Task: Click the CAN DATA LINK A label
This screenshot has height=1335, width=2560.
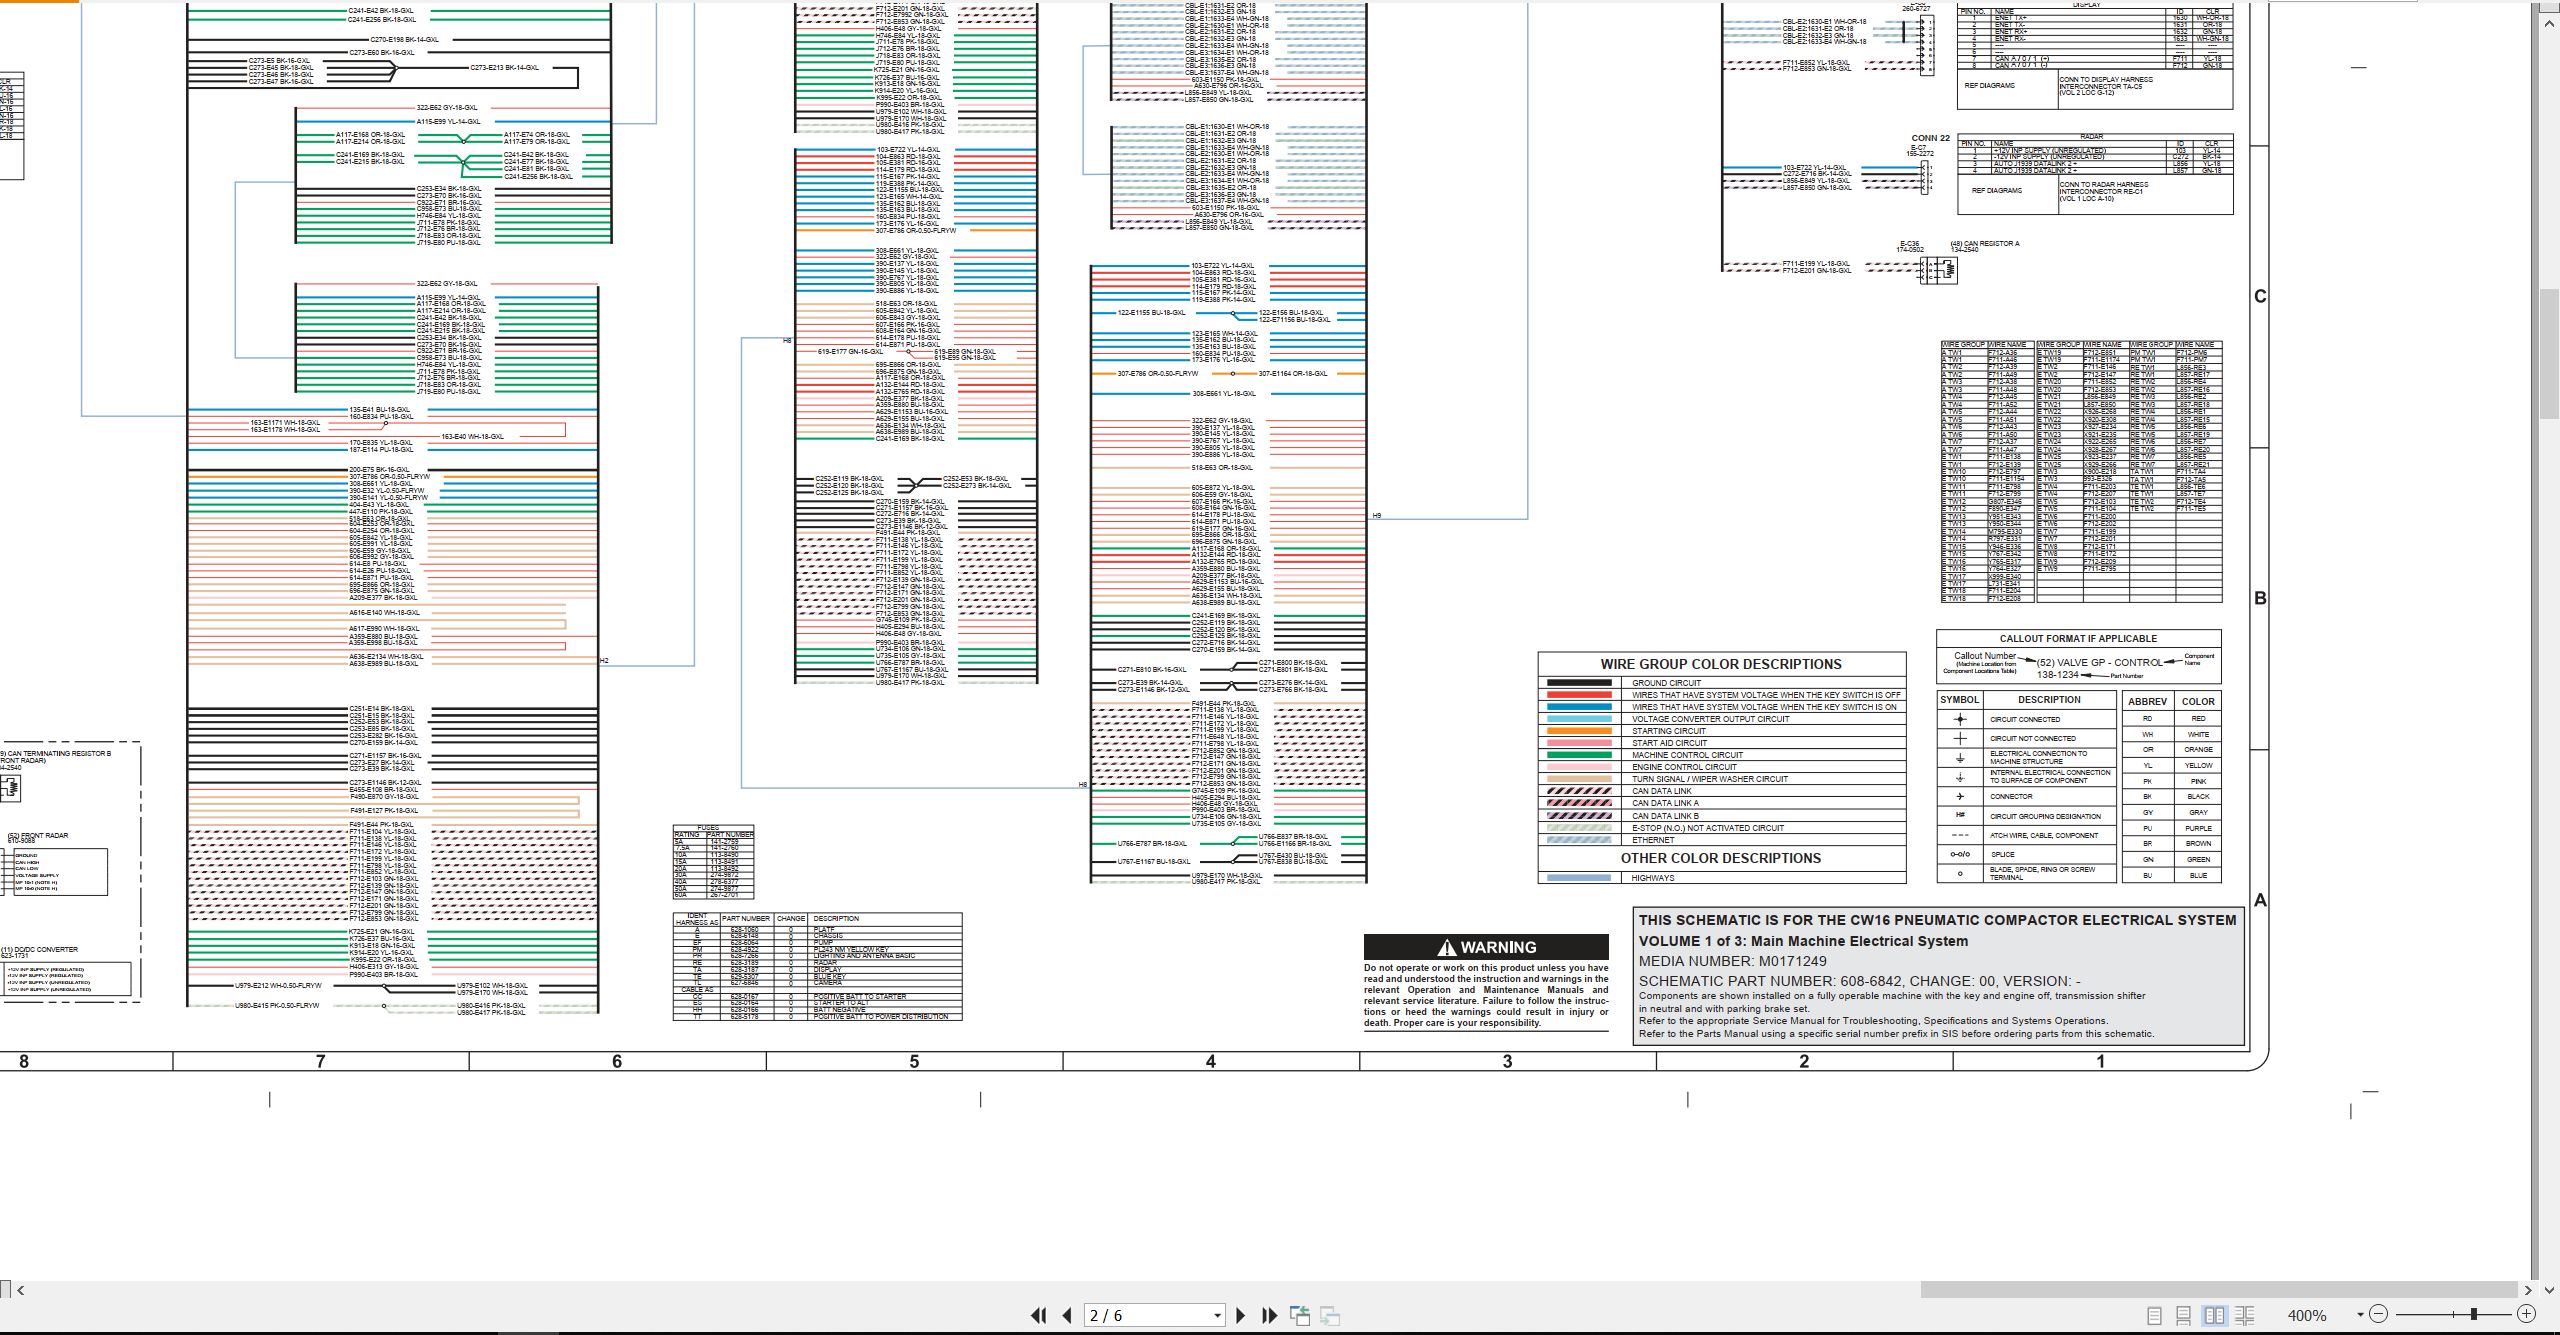Action: tap(1665, 803)
